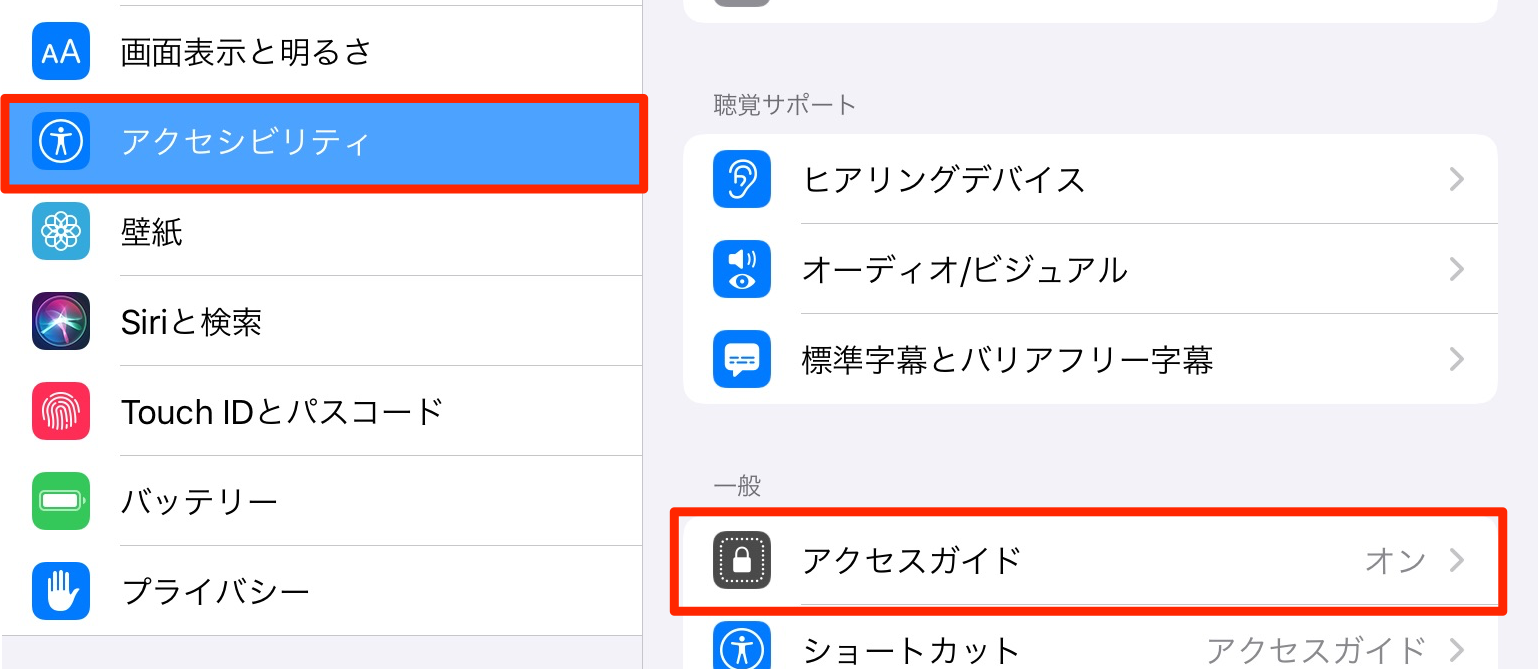Tap the 標準字幕 speech bubble icon
Screen dimensions: 1538x669
[x=742, y=359]
